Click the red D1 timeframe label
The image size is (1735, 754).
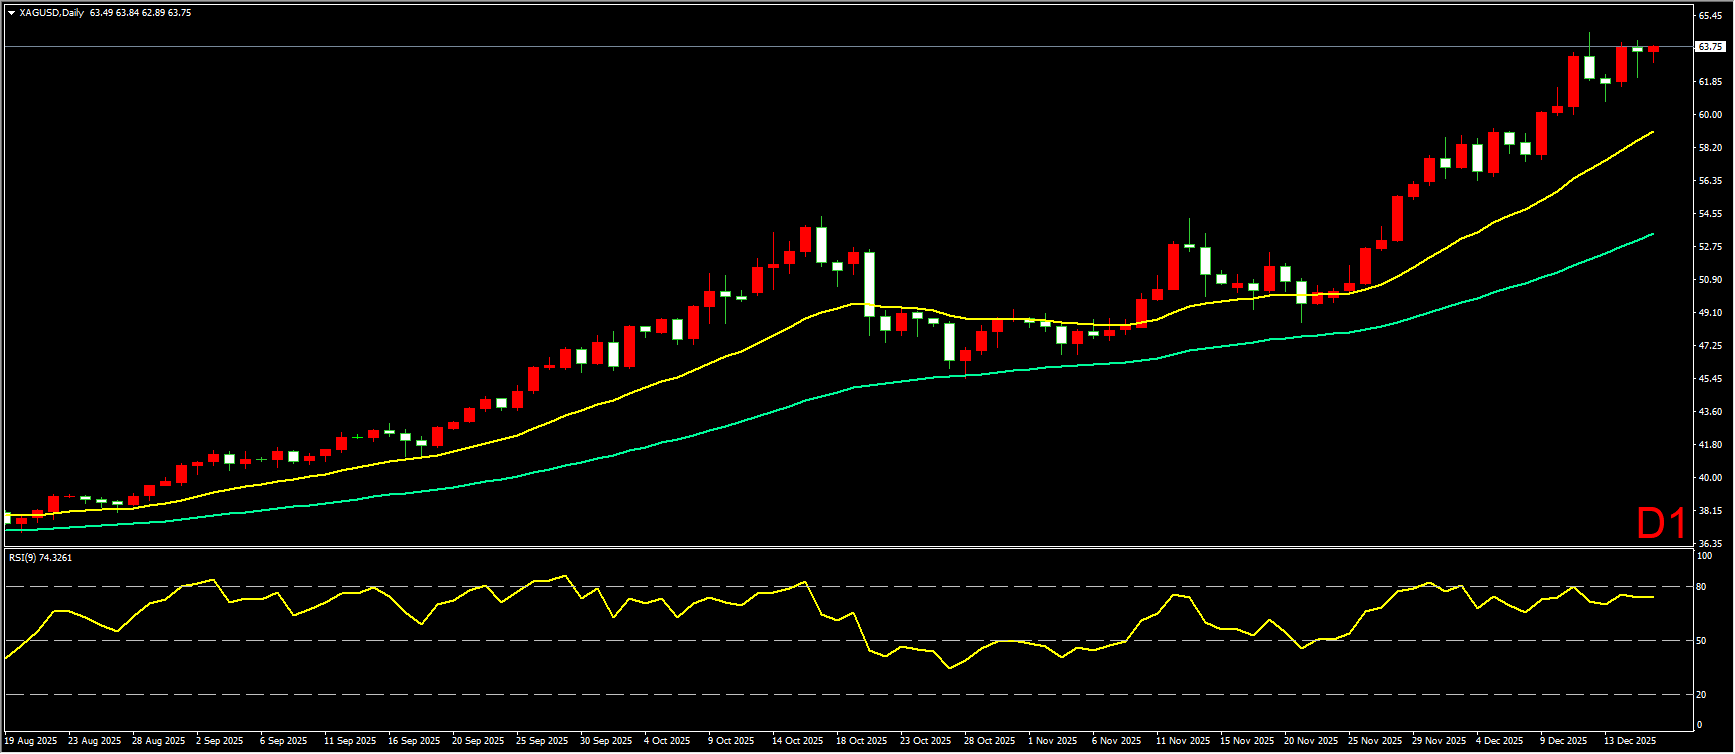click(x=1661, y=524)
